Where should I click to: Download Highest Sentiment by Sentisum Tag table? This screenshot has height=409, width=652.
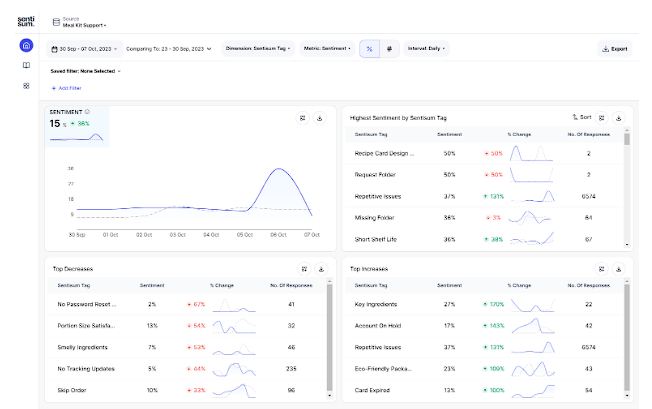pos(619,118)
